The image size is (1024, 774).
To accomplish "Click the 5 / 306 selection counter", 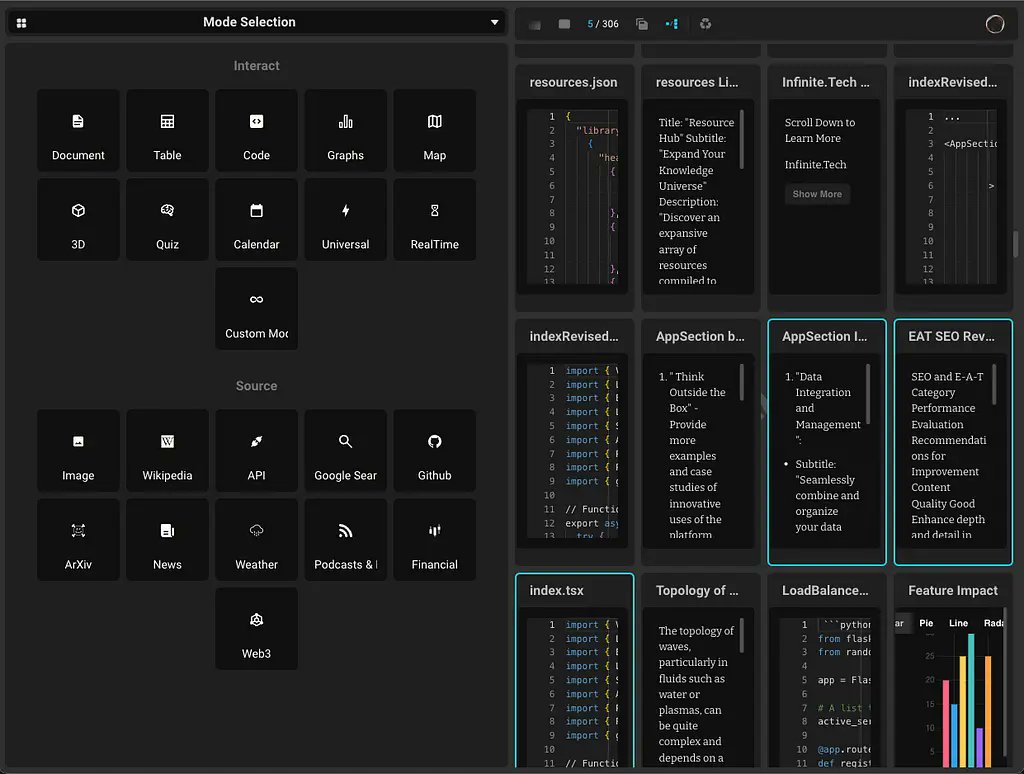I will pyautogui.click(x=603, y=24).
